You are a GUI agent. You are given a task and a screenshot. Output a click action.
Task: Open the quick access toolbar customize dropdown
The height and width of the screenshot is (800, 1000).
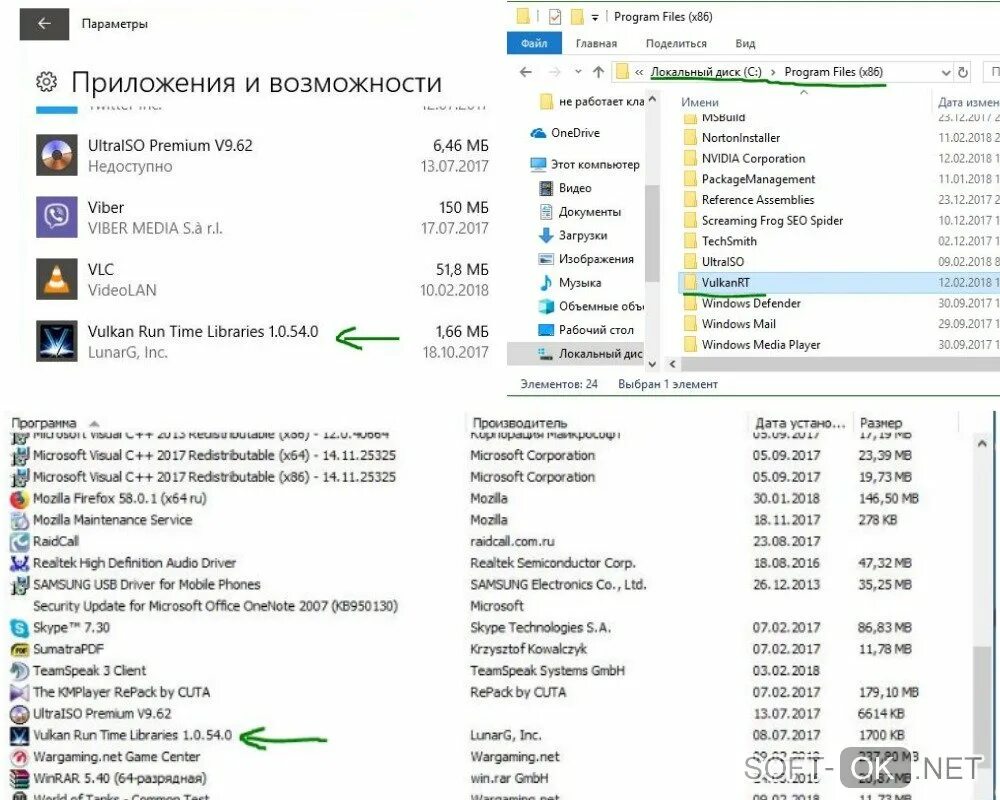click(x=595, y=17)
